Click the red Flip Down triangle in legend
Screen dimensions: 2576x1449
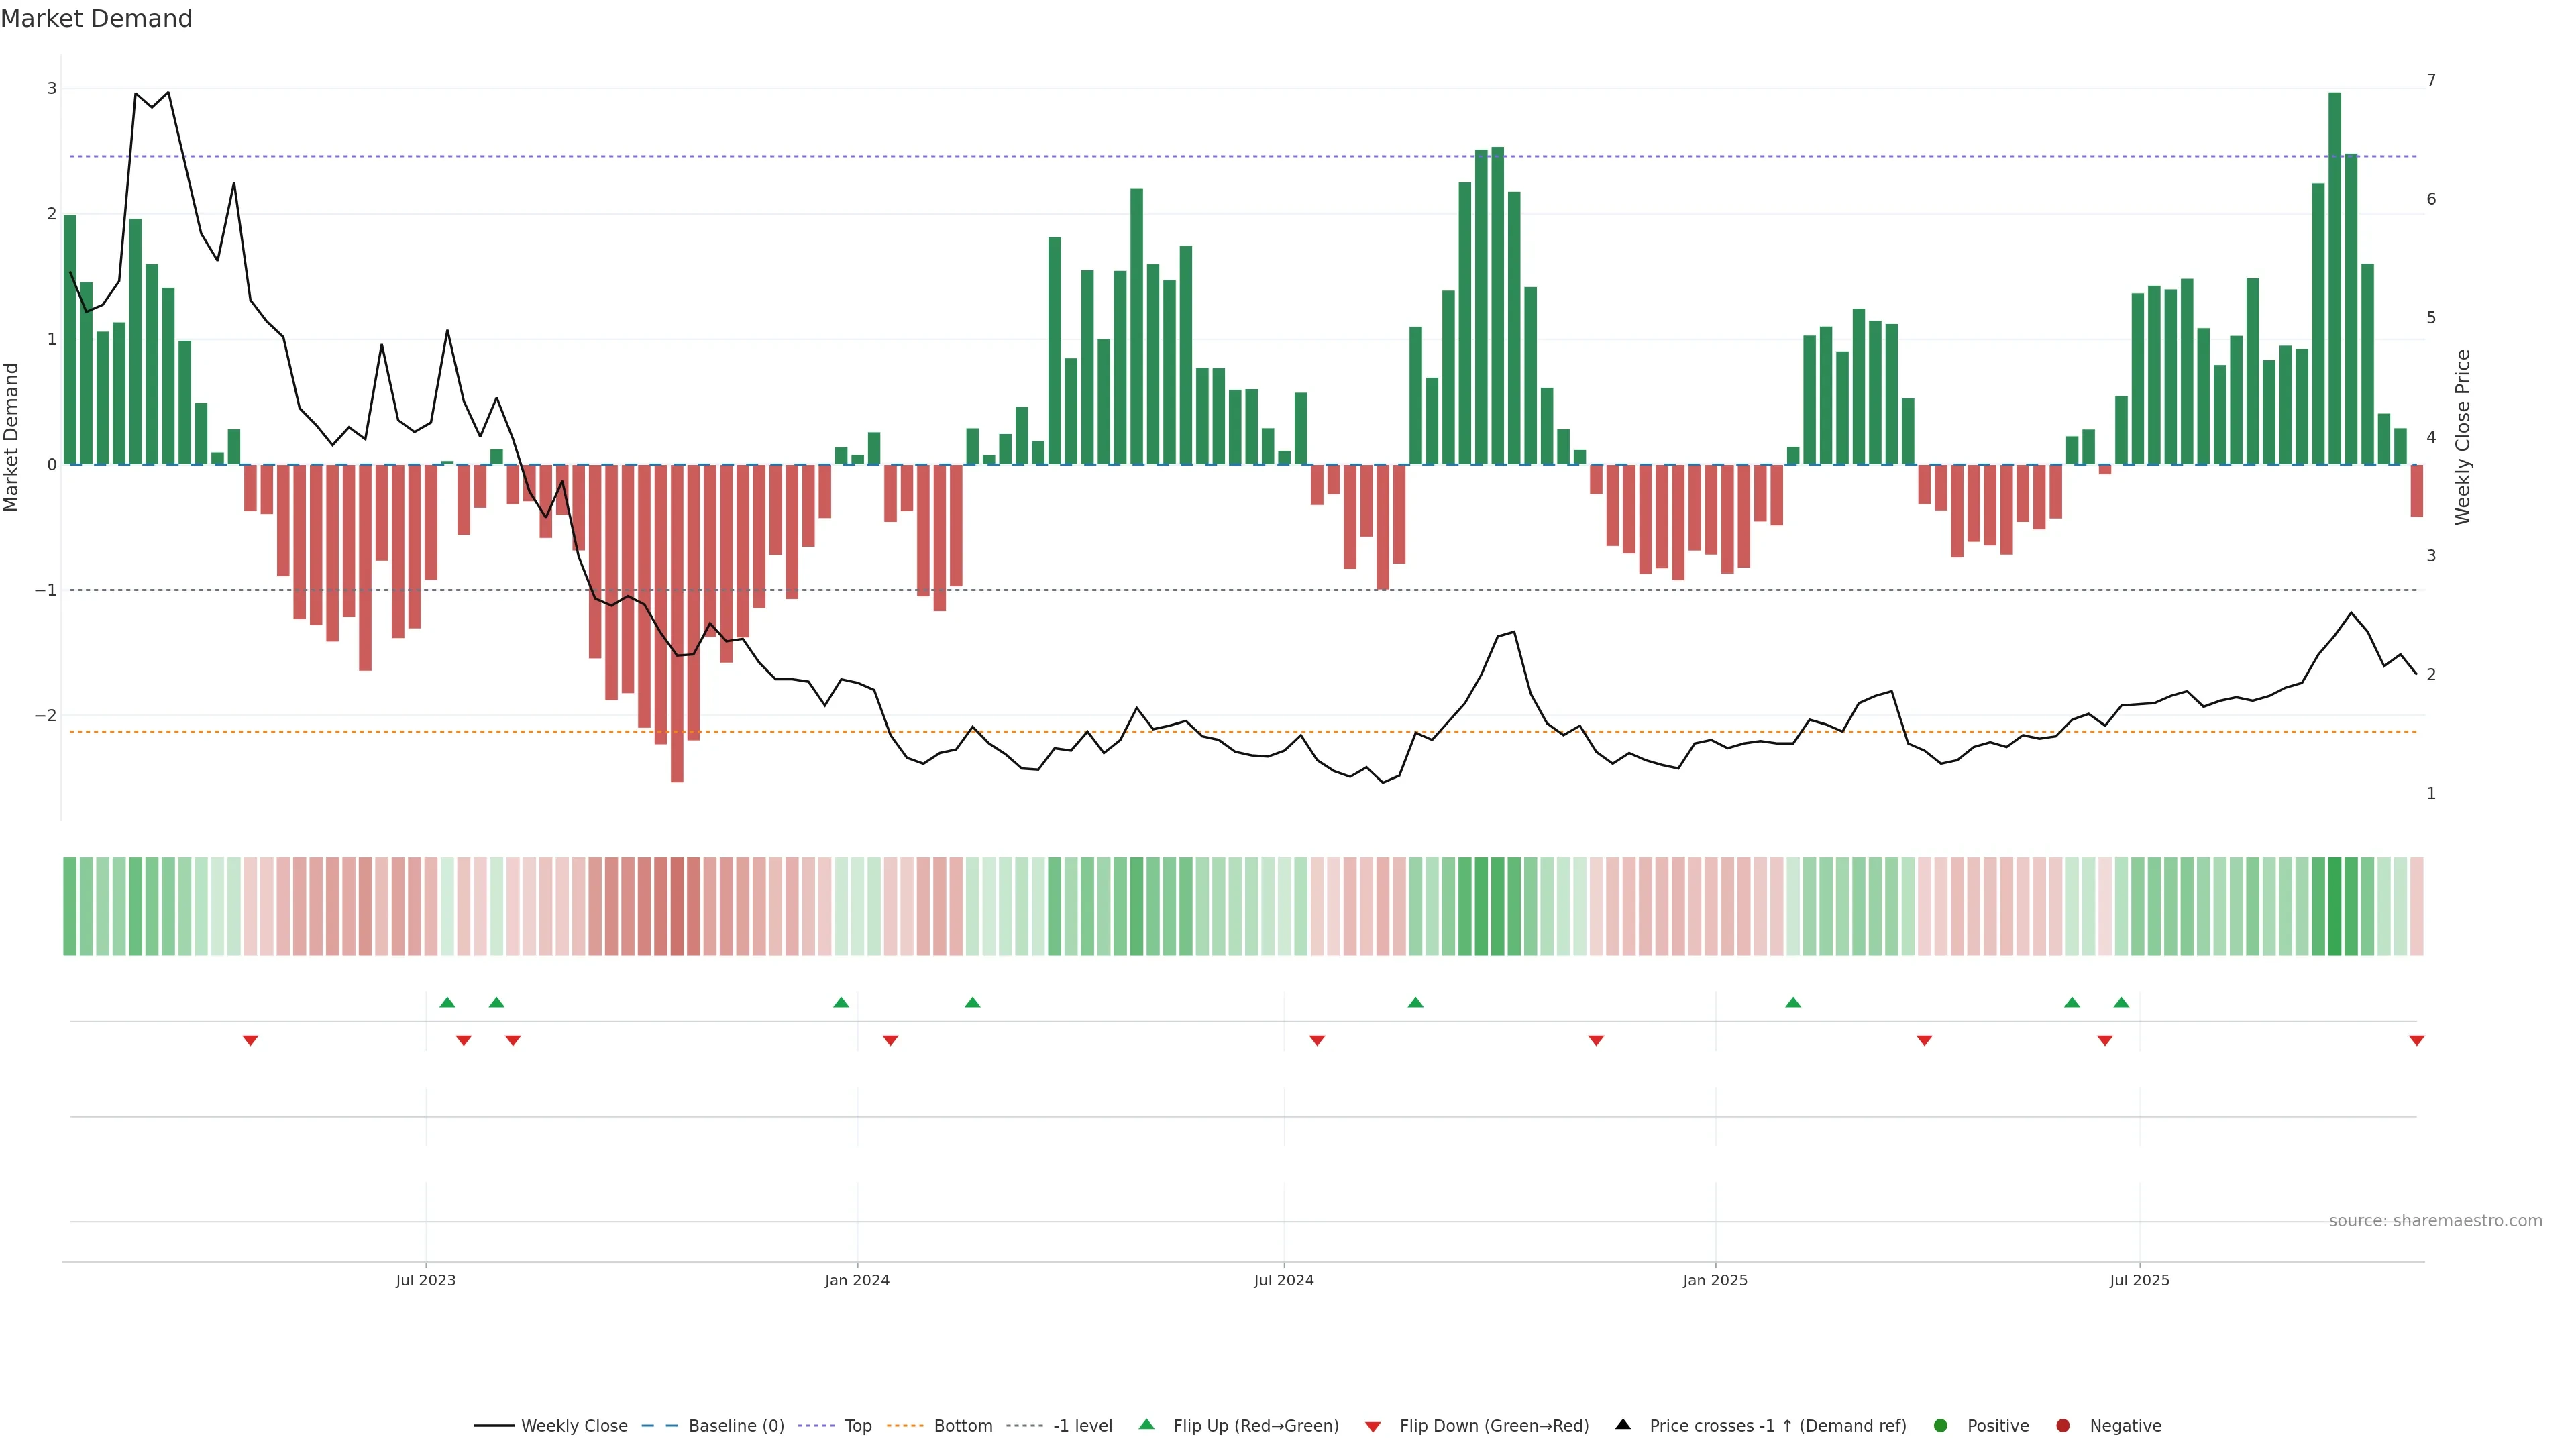tap(1372, 1426)
